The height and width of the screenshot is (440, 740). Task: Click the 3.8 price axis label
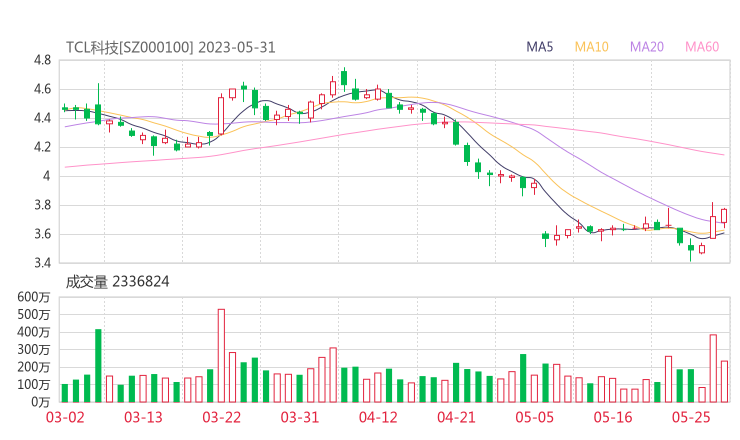point(42,205)
